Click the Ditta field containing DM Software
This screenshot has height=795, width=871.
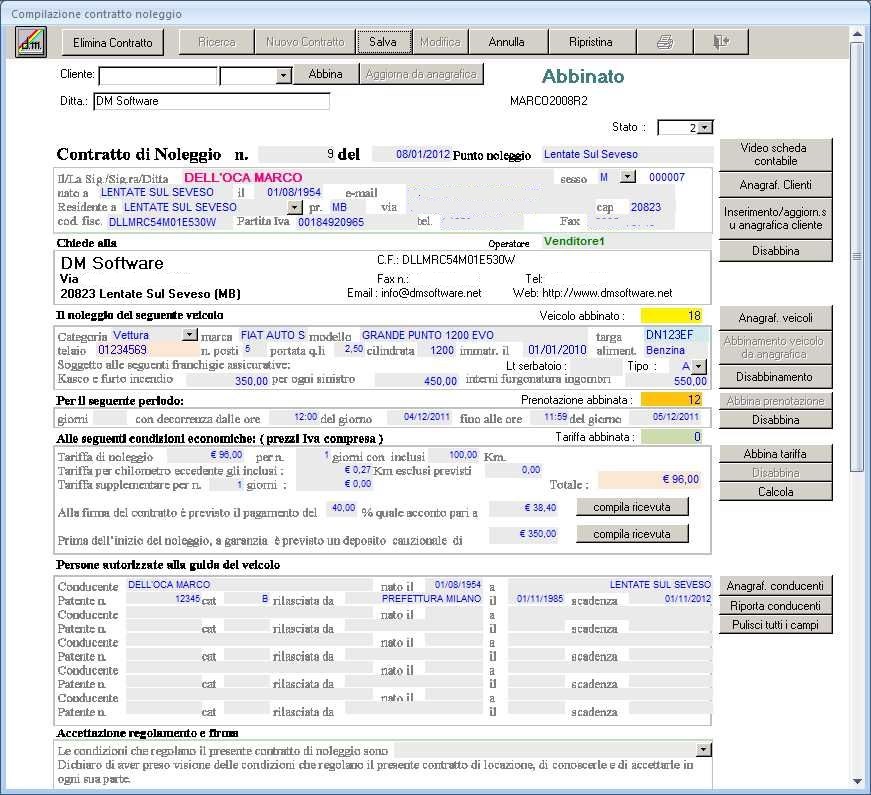pos(212,101)
